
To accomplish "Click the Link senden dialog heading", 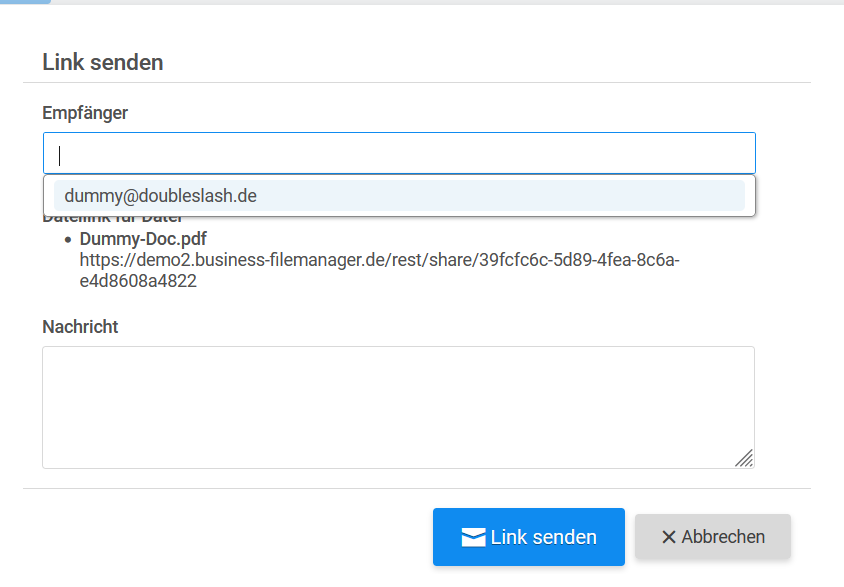I will point(103,62).
